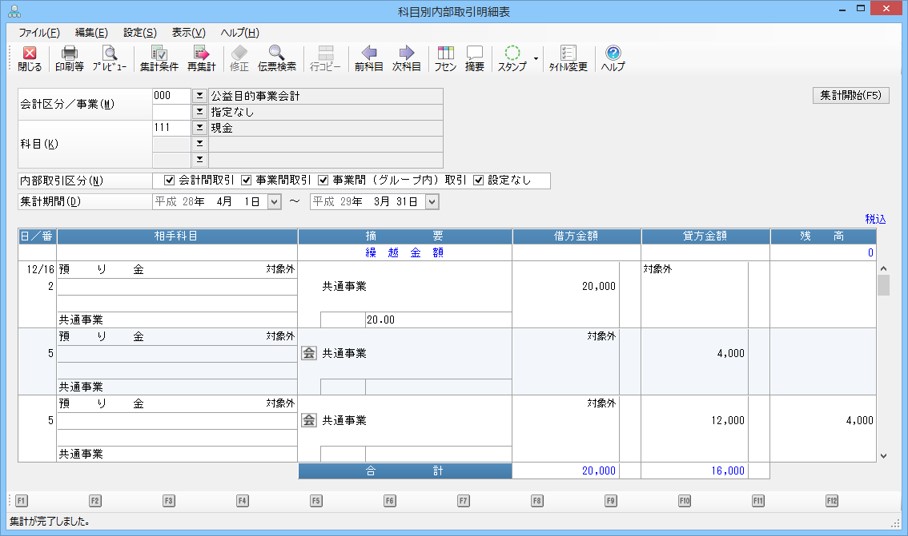Go to 前科目 previous account
Viewport: 908px width, 536px height.
coord(368,58)
